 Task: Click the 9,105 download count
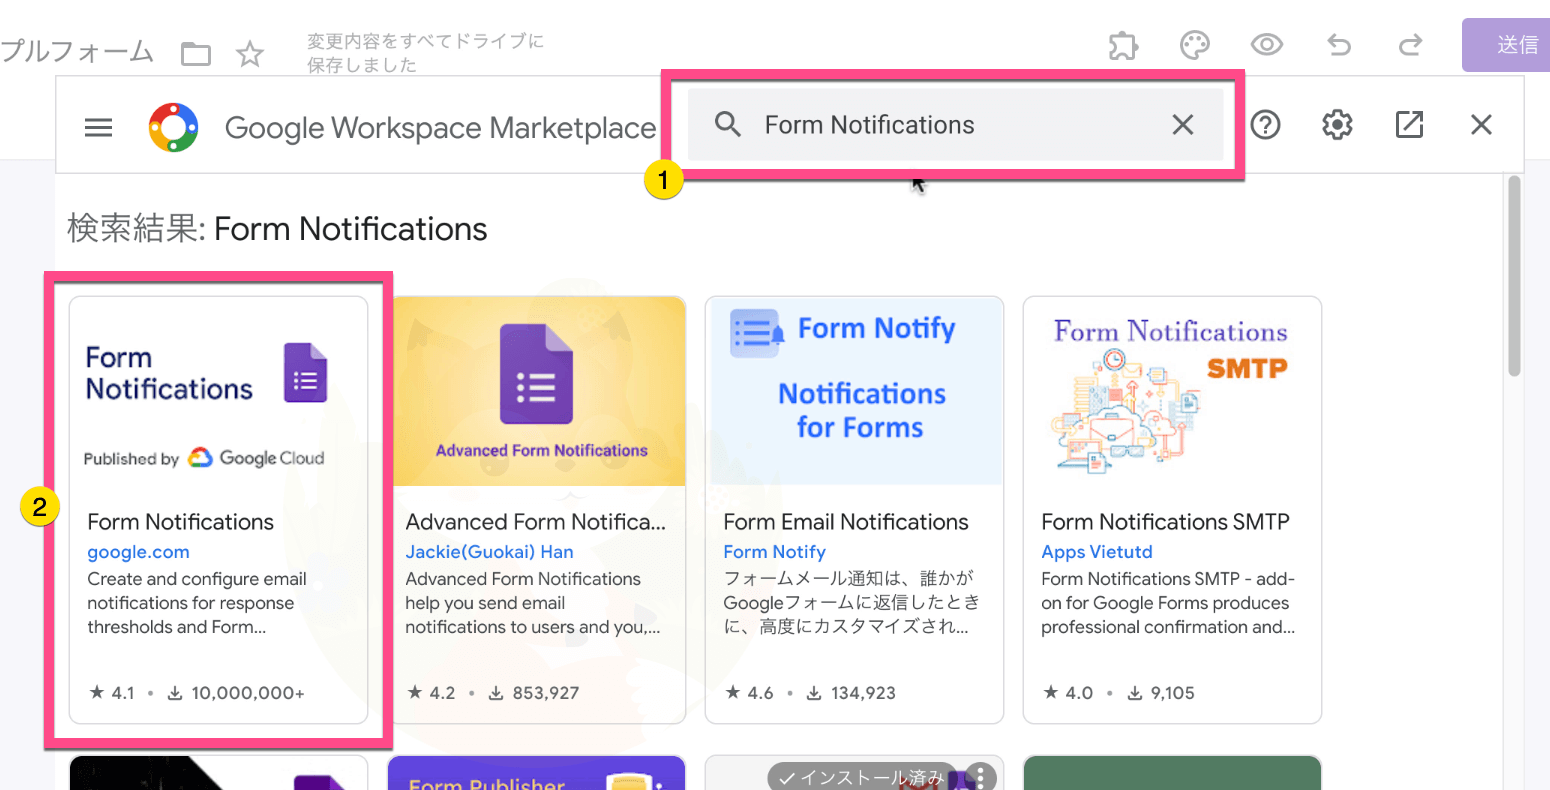pos(1162,693)
